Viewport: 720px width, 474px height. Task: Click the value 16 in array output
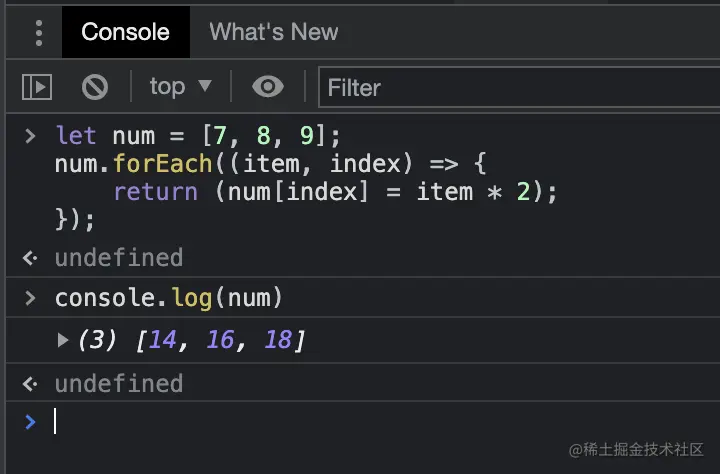click(220, 341)
